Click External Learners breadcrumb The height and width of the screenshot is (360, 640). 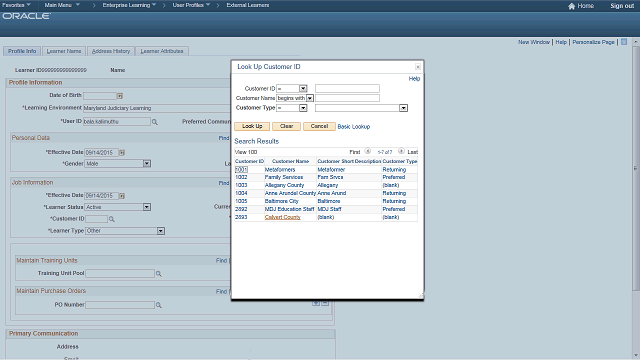(248, 5)
